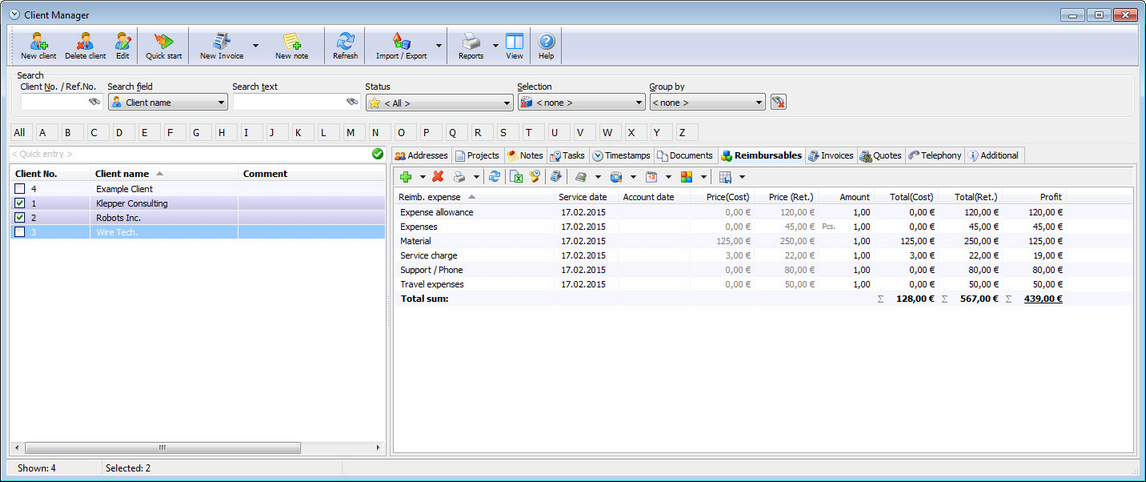Click the New client toolbar icon

(x=38, y=41)
